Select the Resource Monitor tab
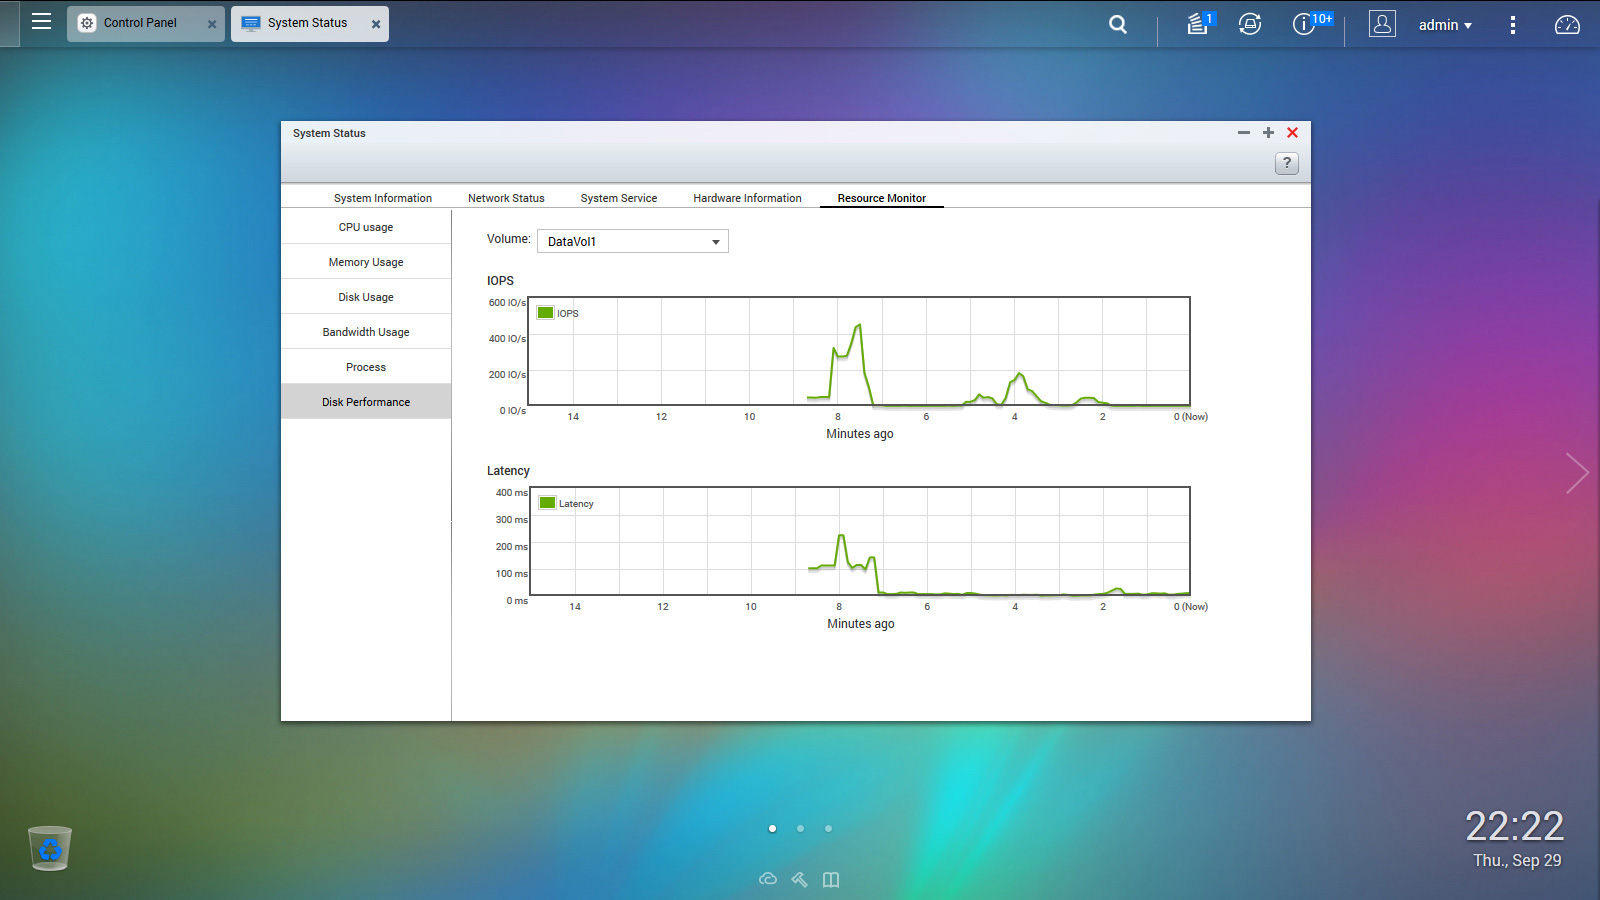 point(882,198)
